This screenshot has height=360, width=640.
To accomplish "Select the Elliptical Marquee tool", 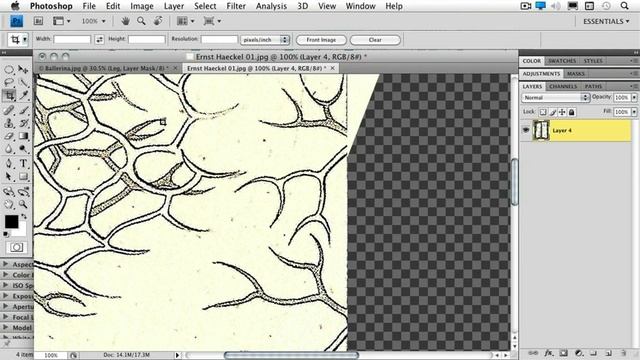I will tap(9, 69).
